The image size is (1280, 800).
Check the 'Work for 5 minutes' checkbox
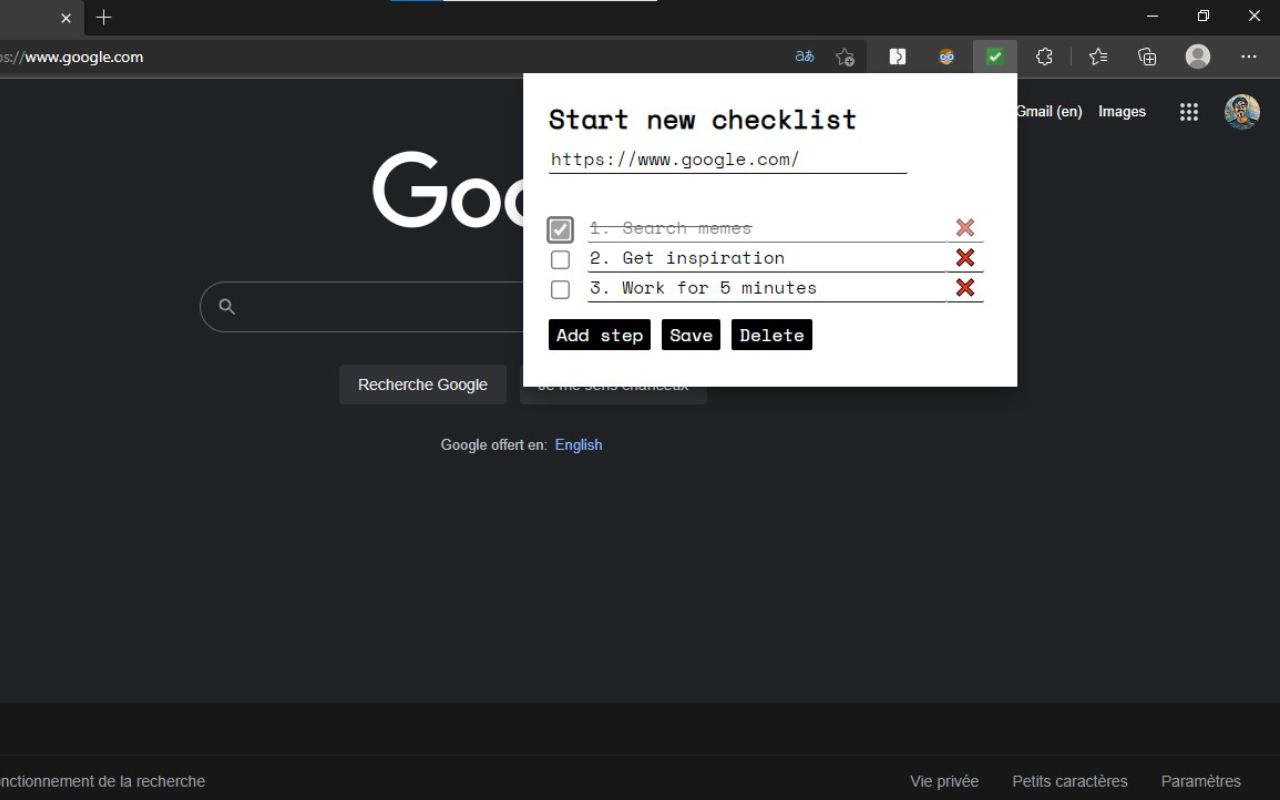[x=560, y=290]
